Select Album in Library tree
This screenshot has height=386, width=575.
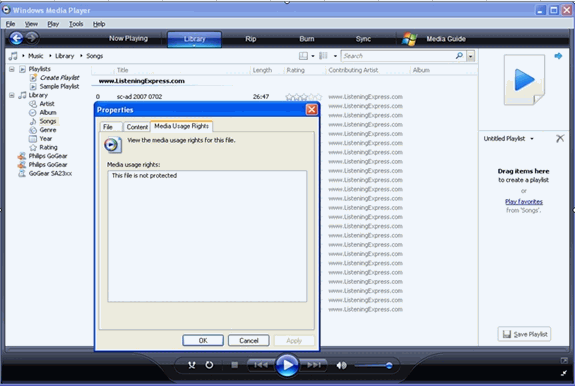(48, 113)
